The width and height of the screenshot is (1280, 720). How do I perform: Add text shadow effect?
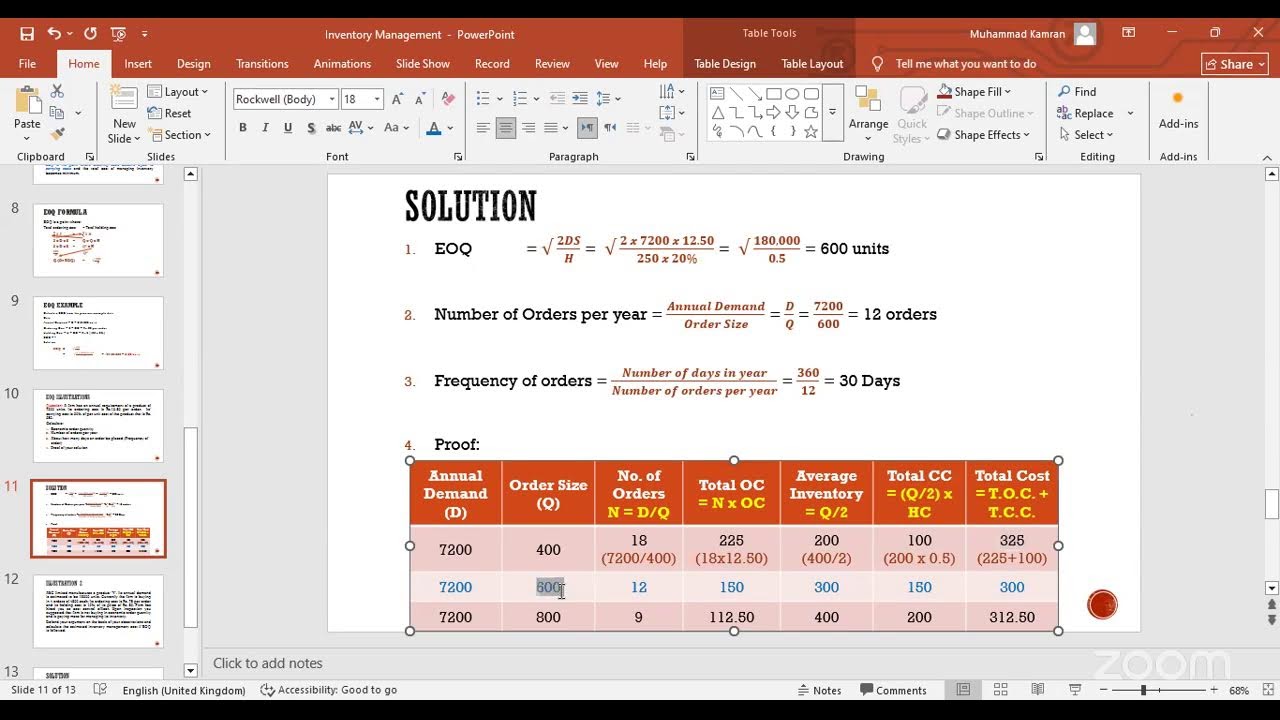[x=311, y=128]
